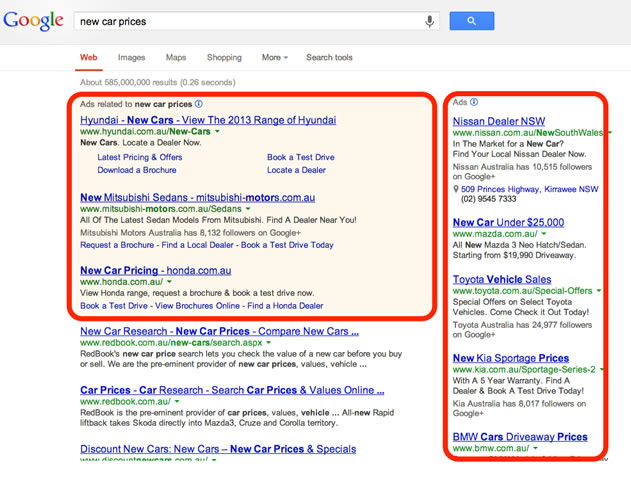Click Book a Test Drive Today link
Image resolution: width=631 pixels, height=480 pixels.
pyautogui.click(x=287, y=245)
